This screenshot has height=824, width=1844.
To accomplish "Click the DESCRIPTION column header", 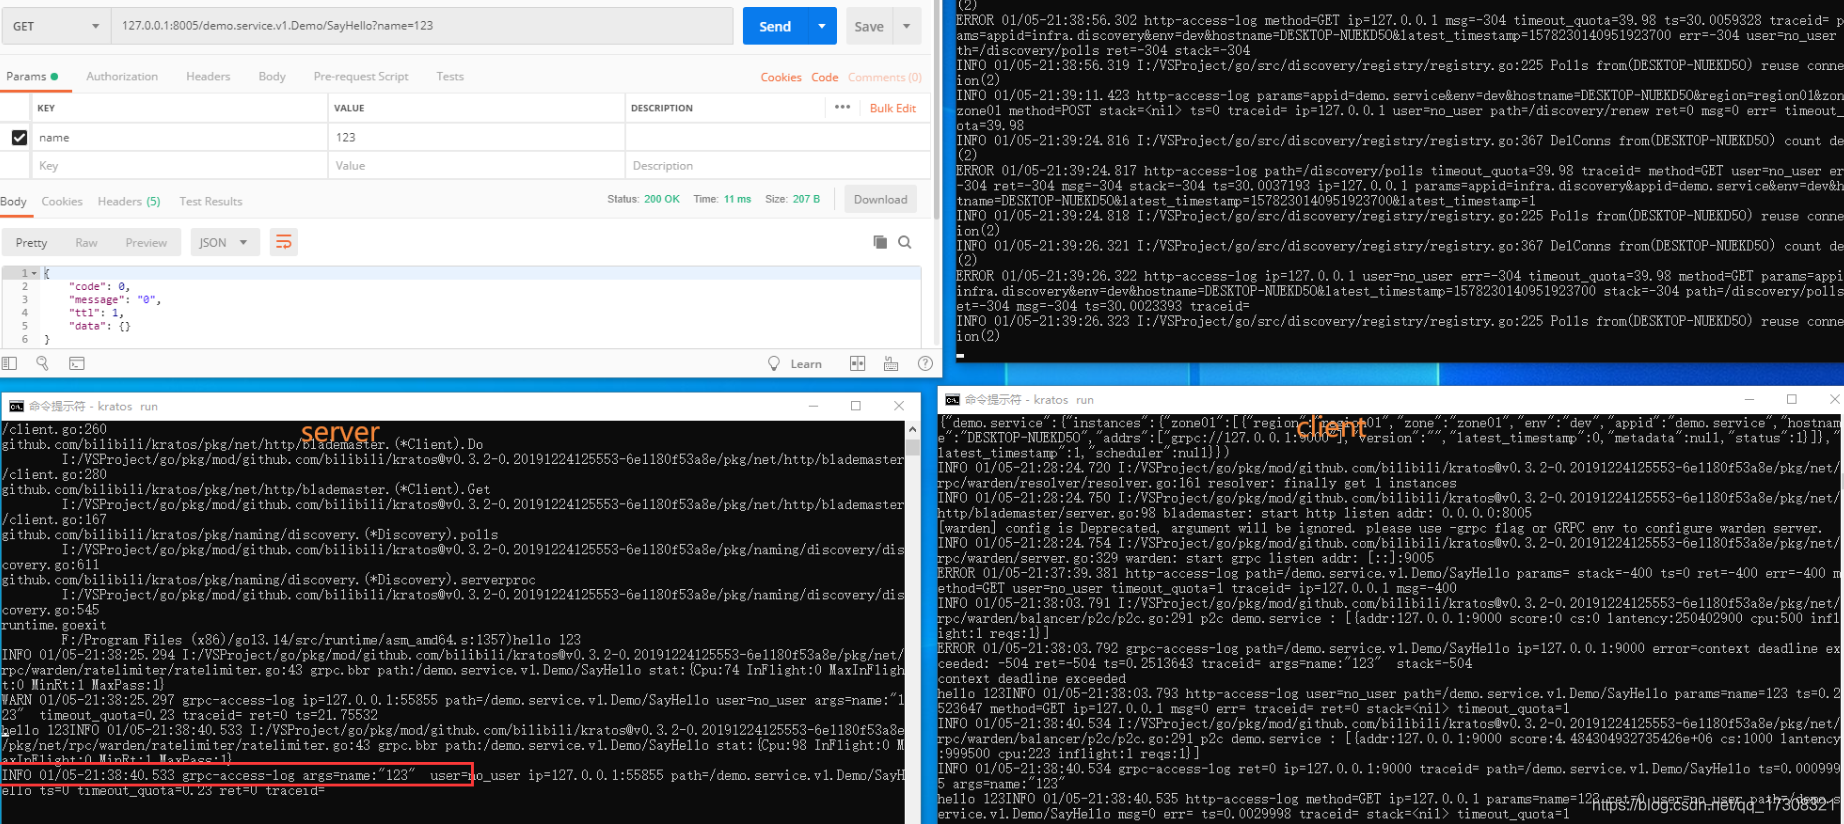I will [661, 108].
